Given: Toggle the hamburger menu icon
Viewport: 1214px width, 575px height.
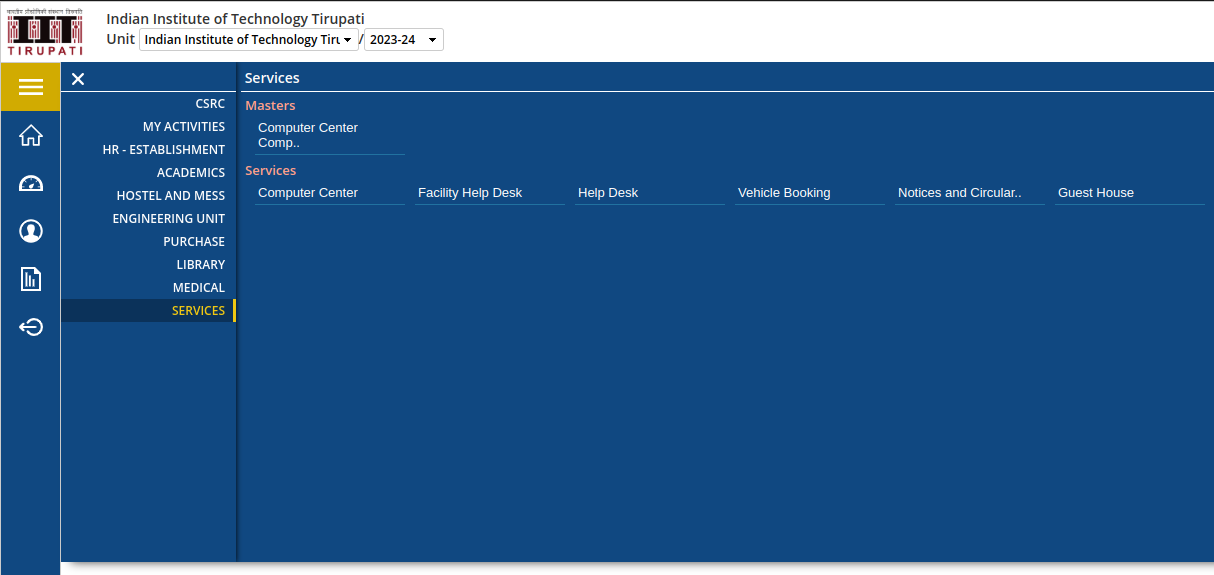Looking at the screenshot, I should point(30,87).
